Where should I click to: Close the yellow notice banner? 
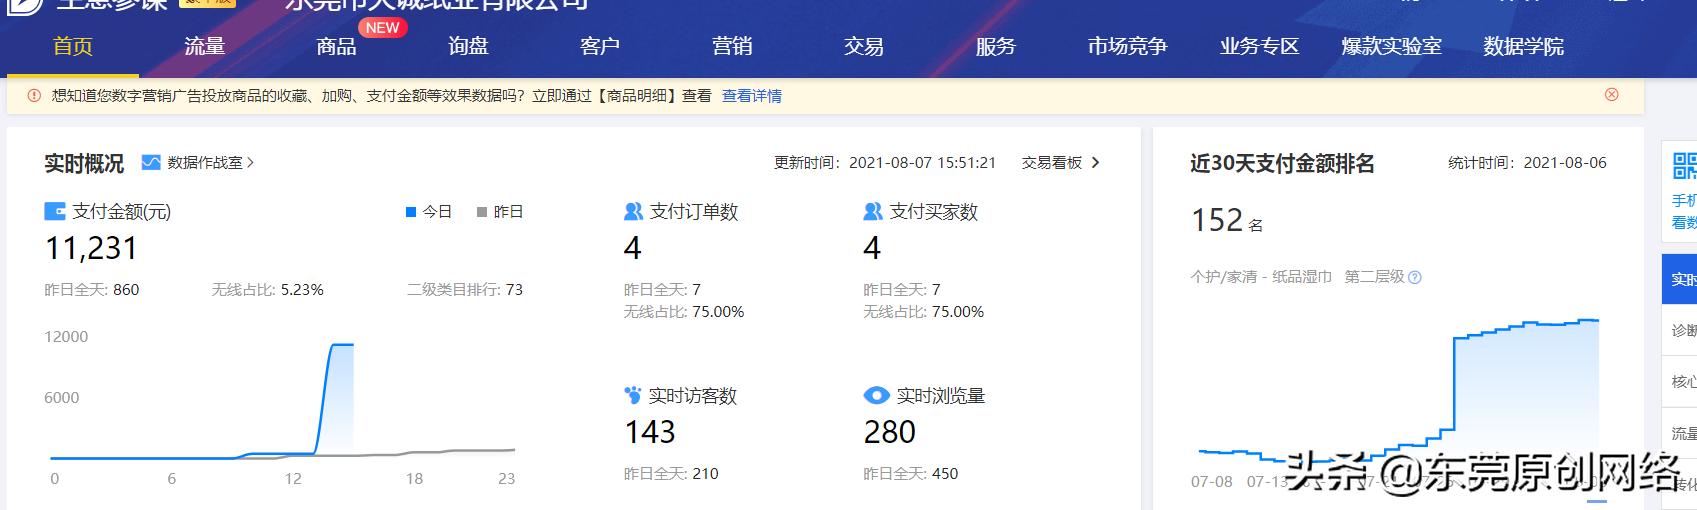[1611, 95]
